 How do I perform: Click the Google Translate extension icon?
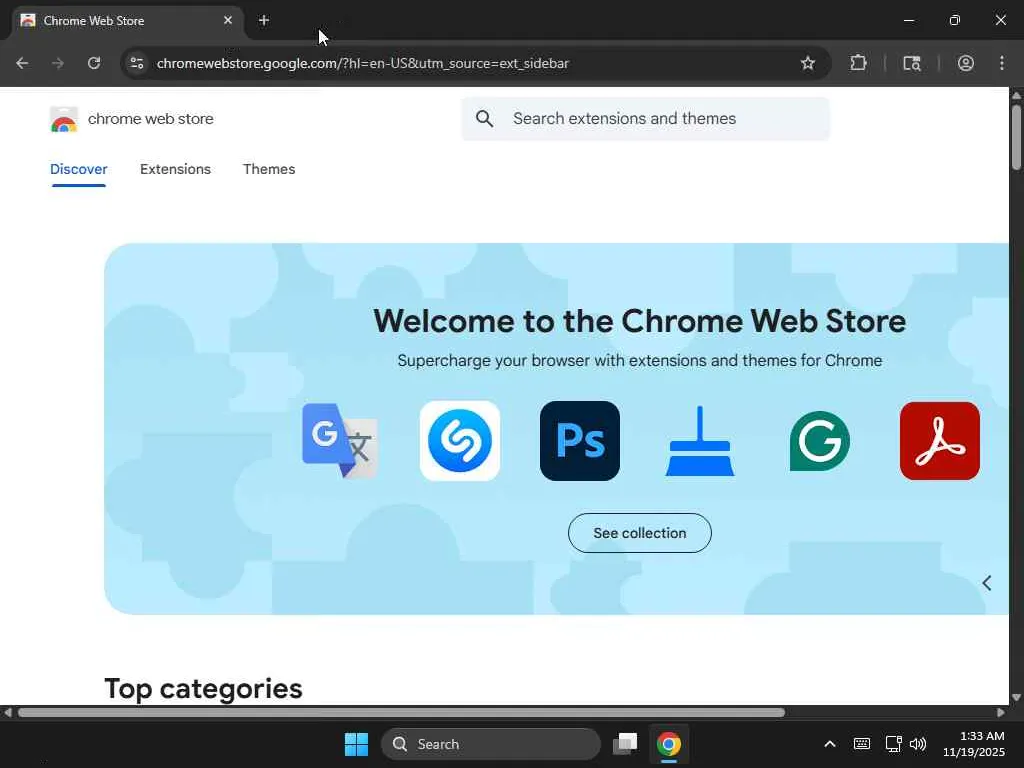coord(340,441)
